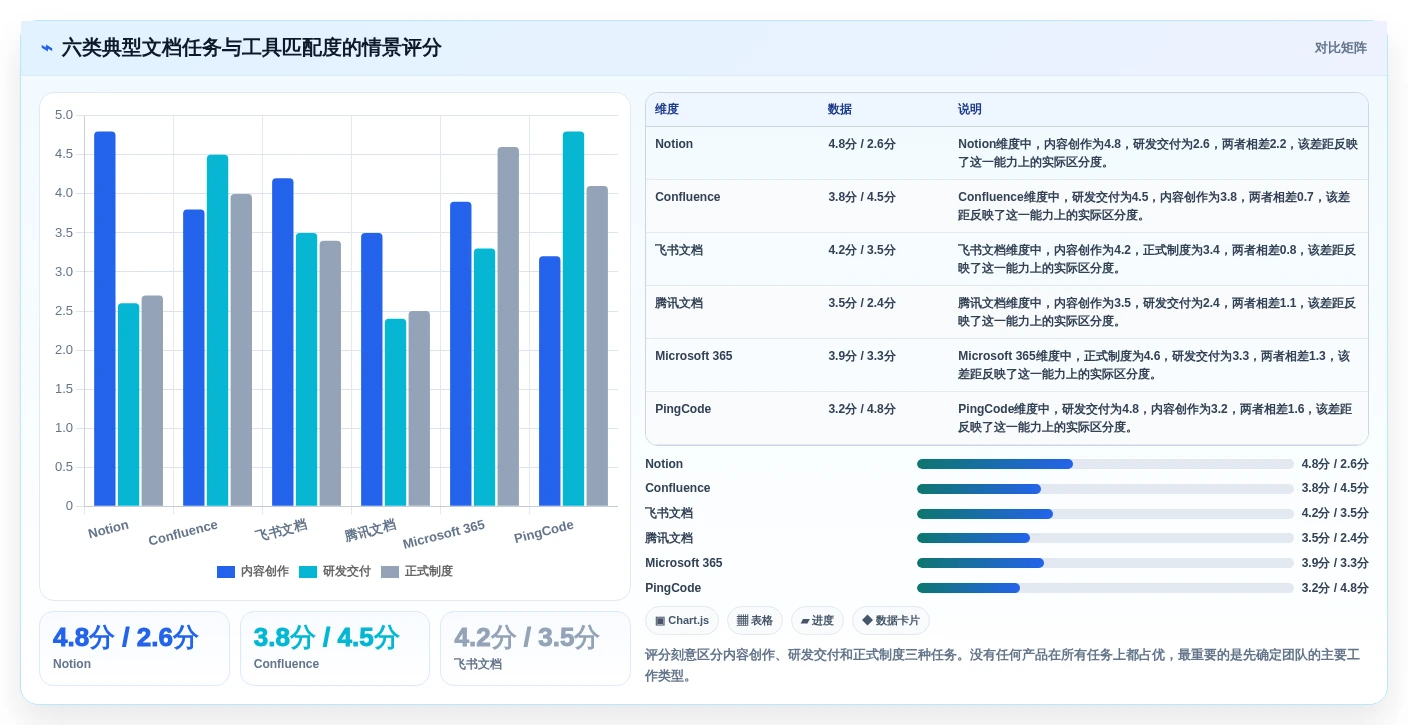Click the 数据 column header
The image size is (1408, 725).
(x=840, y=110)
